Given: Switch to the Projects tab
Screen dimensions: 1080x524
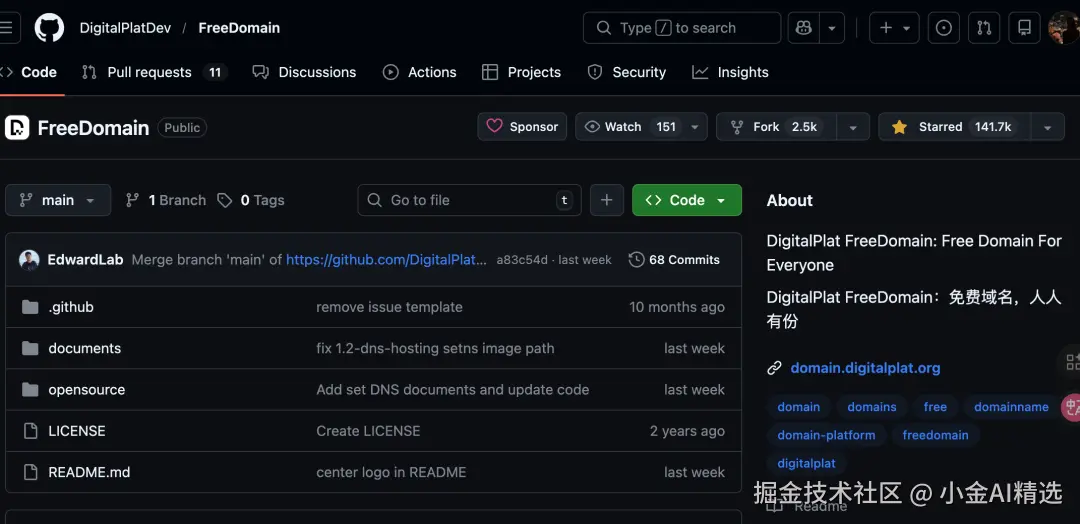Looking at the screenshot, I should pos(521,72).
